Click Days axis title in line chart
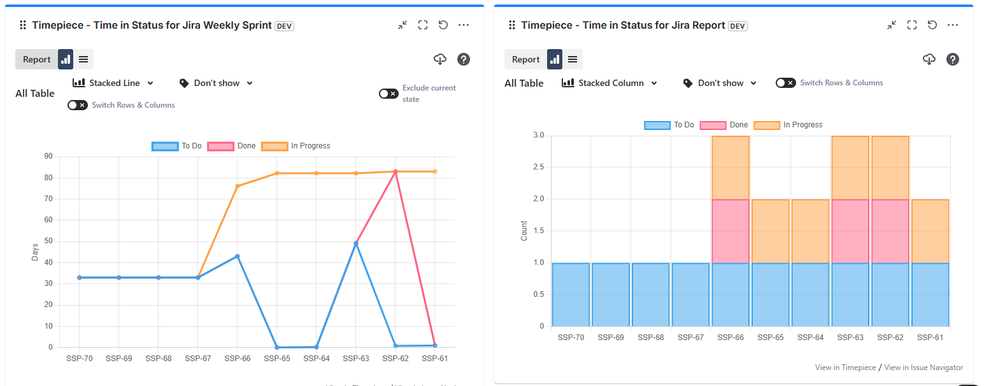The width and height of the screenshot is (998, 386). point(35,252)
